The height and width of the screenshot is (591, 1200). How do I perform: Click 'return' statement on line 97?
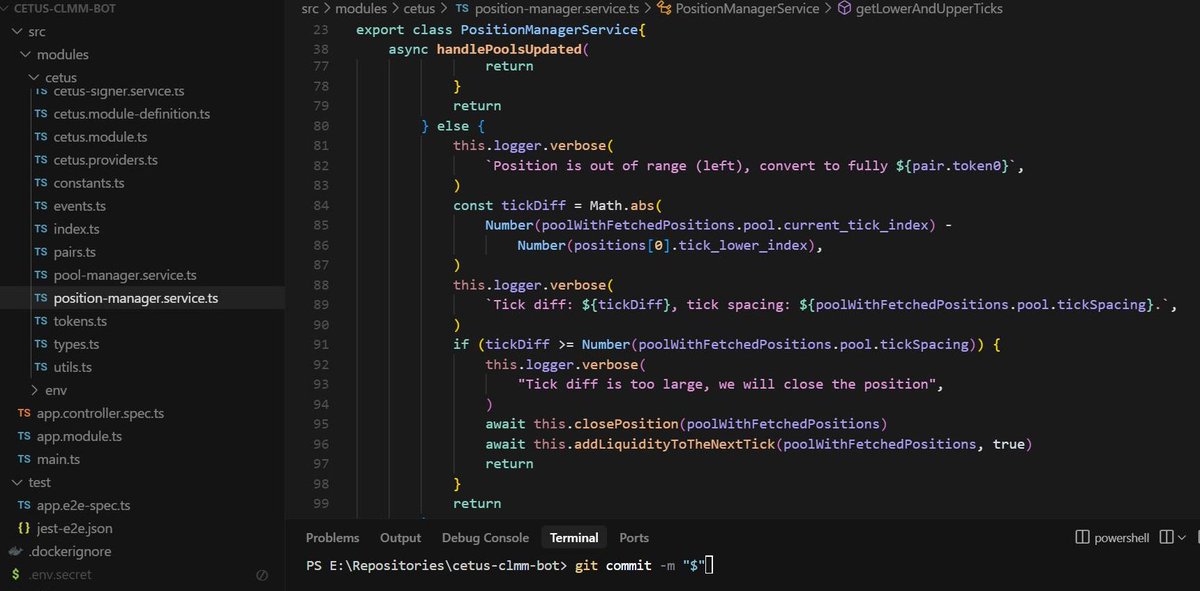point(509,463)
